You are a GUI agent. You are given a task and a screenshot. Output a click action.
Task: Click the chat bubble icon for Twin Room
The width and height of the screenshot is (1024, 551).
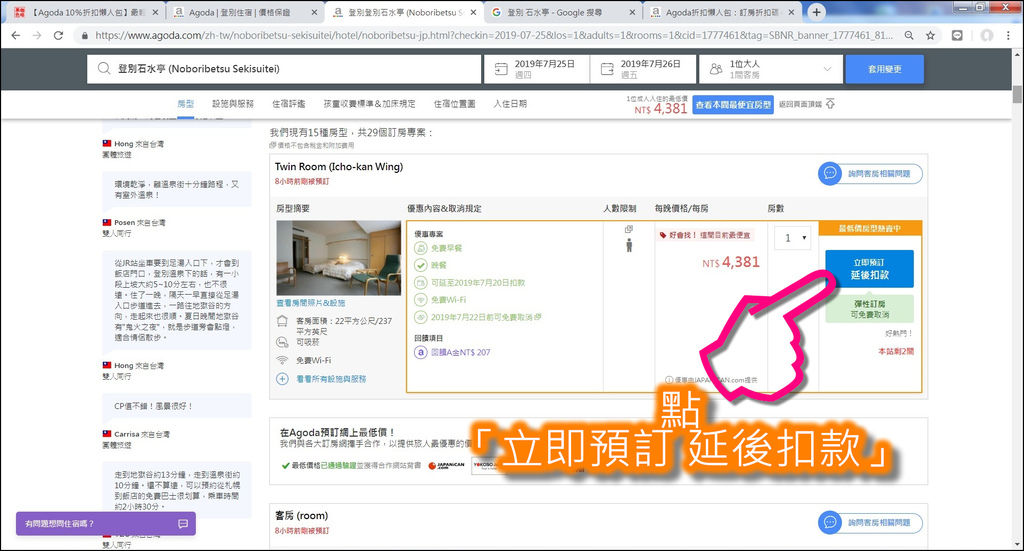coord(830,174)
